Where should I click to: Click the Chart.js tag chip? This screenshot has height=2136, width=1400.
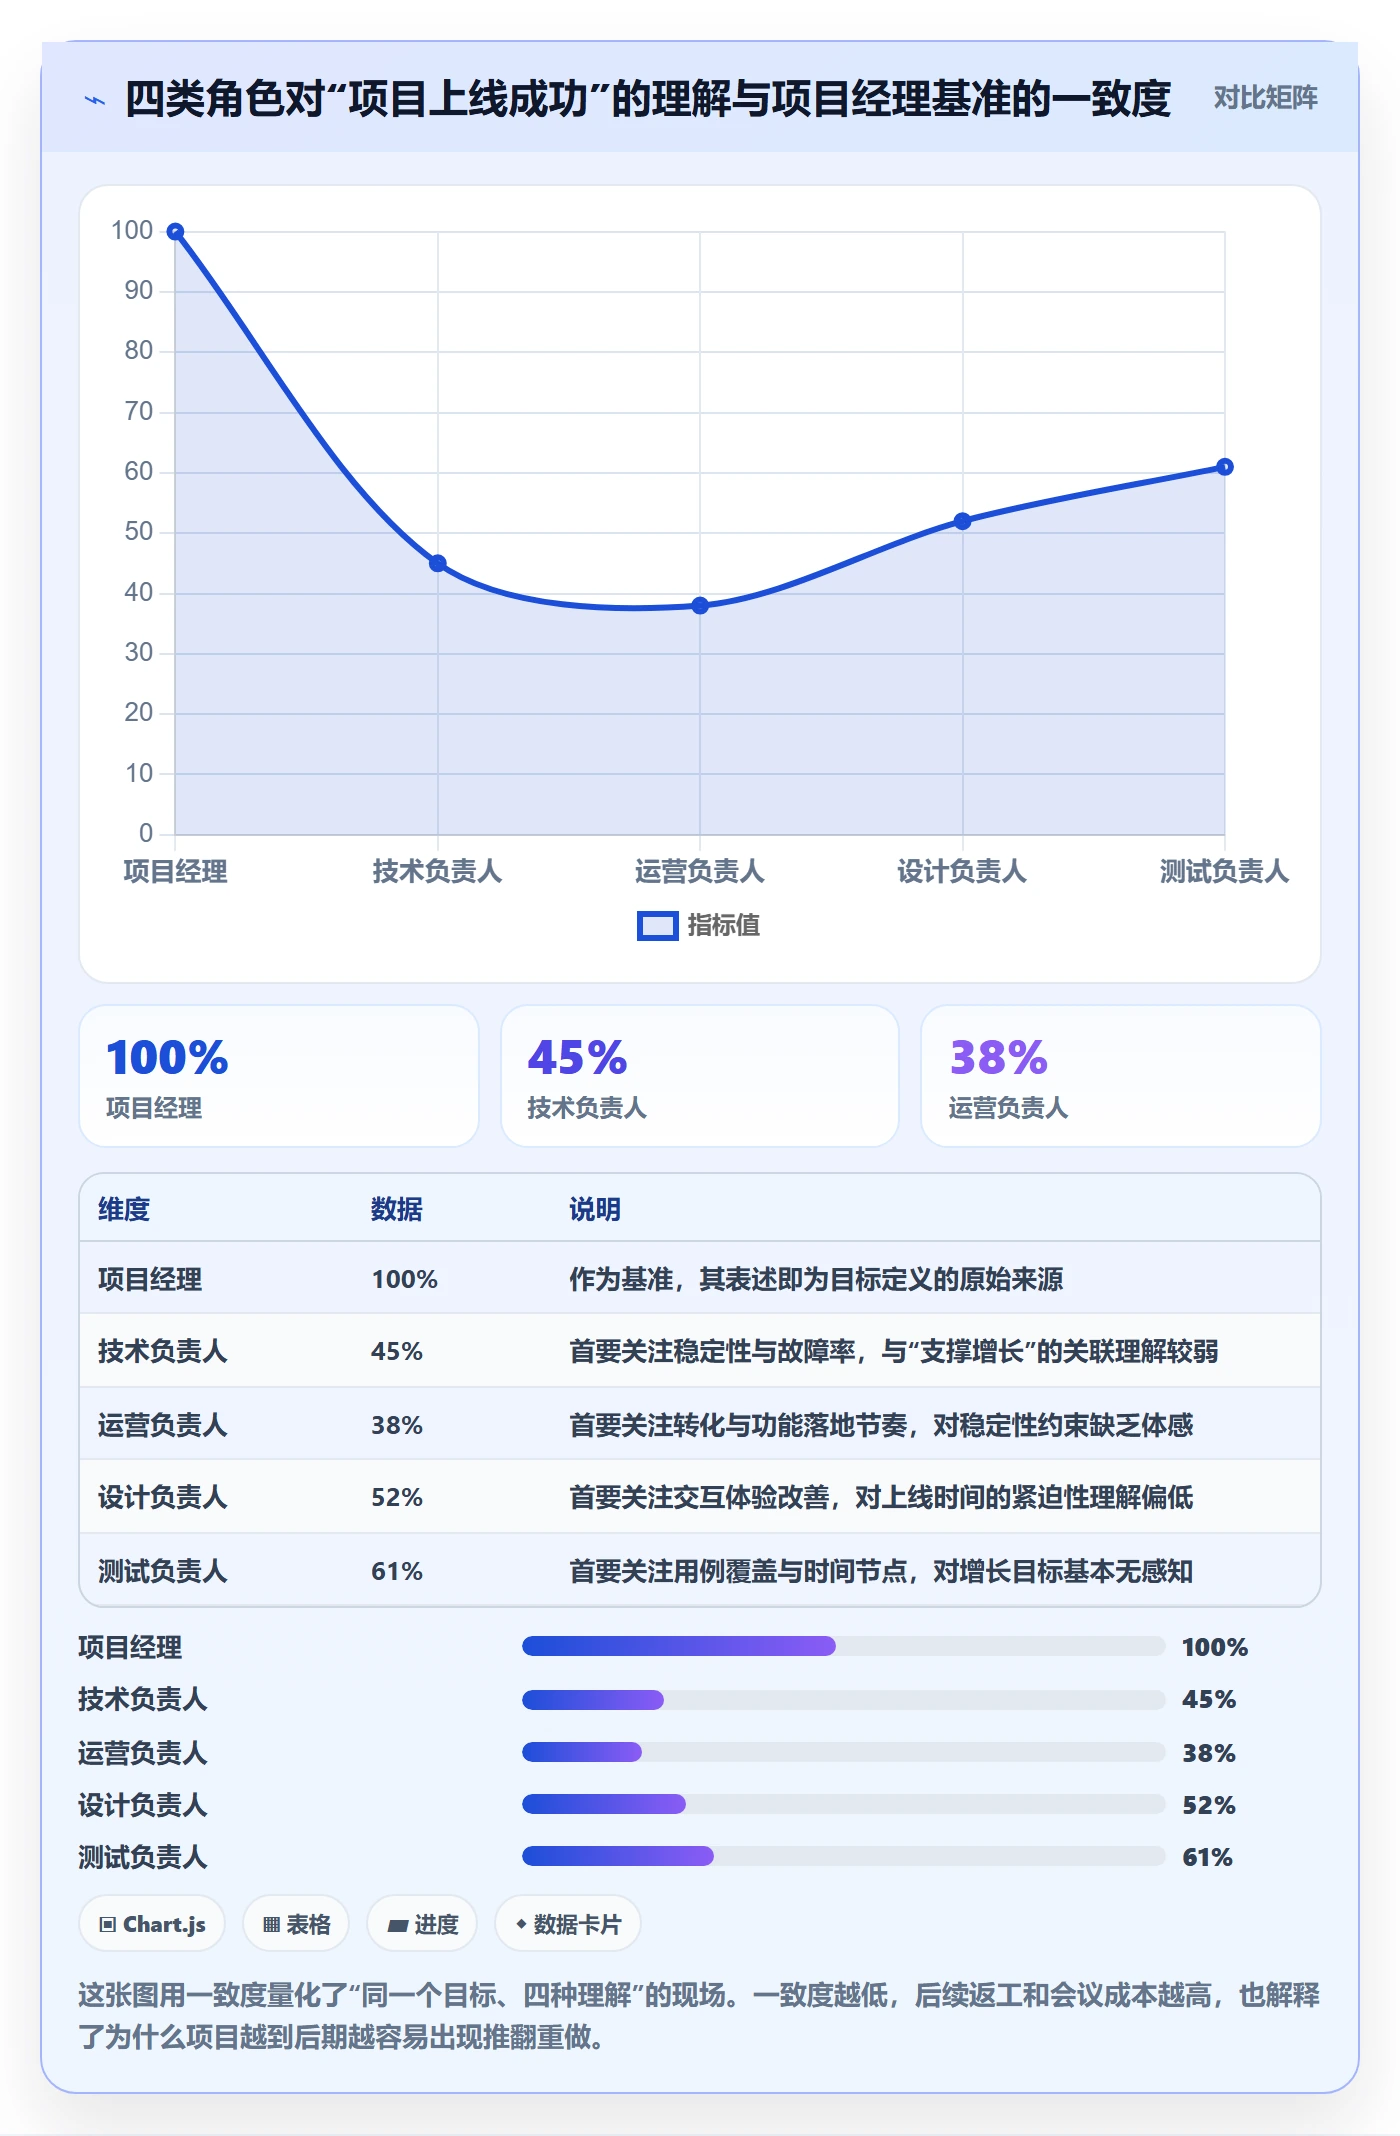pos(152,1924)
